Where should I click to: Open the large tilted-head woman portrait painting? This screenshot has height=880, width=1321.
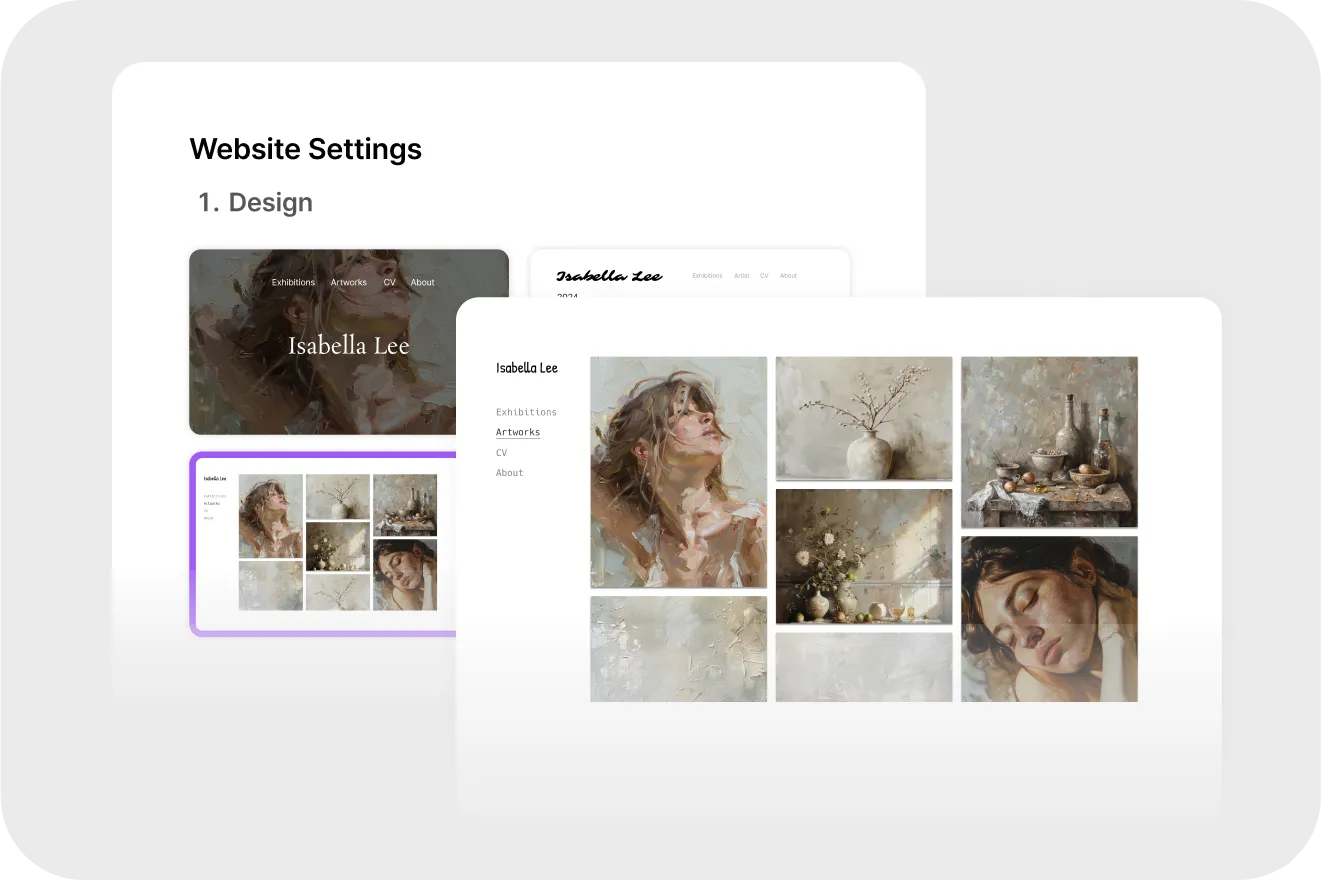[x=678, y=472]
